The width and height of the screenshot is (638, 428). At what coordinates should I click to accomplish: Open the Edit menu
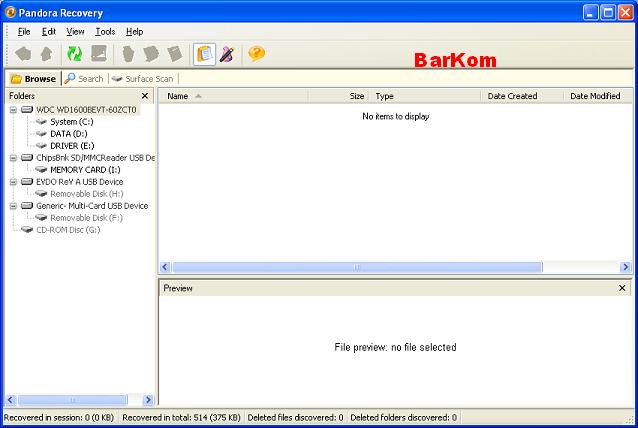tap(48, 32)
